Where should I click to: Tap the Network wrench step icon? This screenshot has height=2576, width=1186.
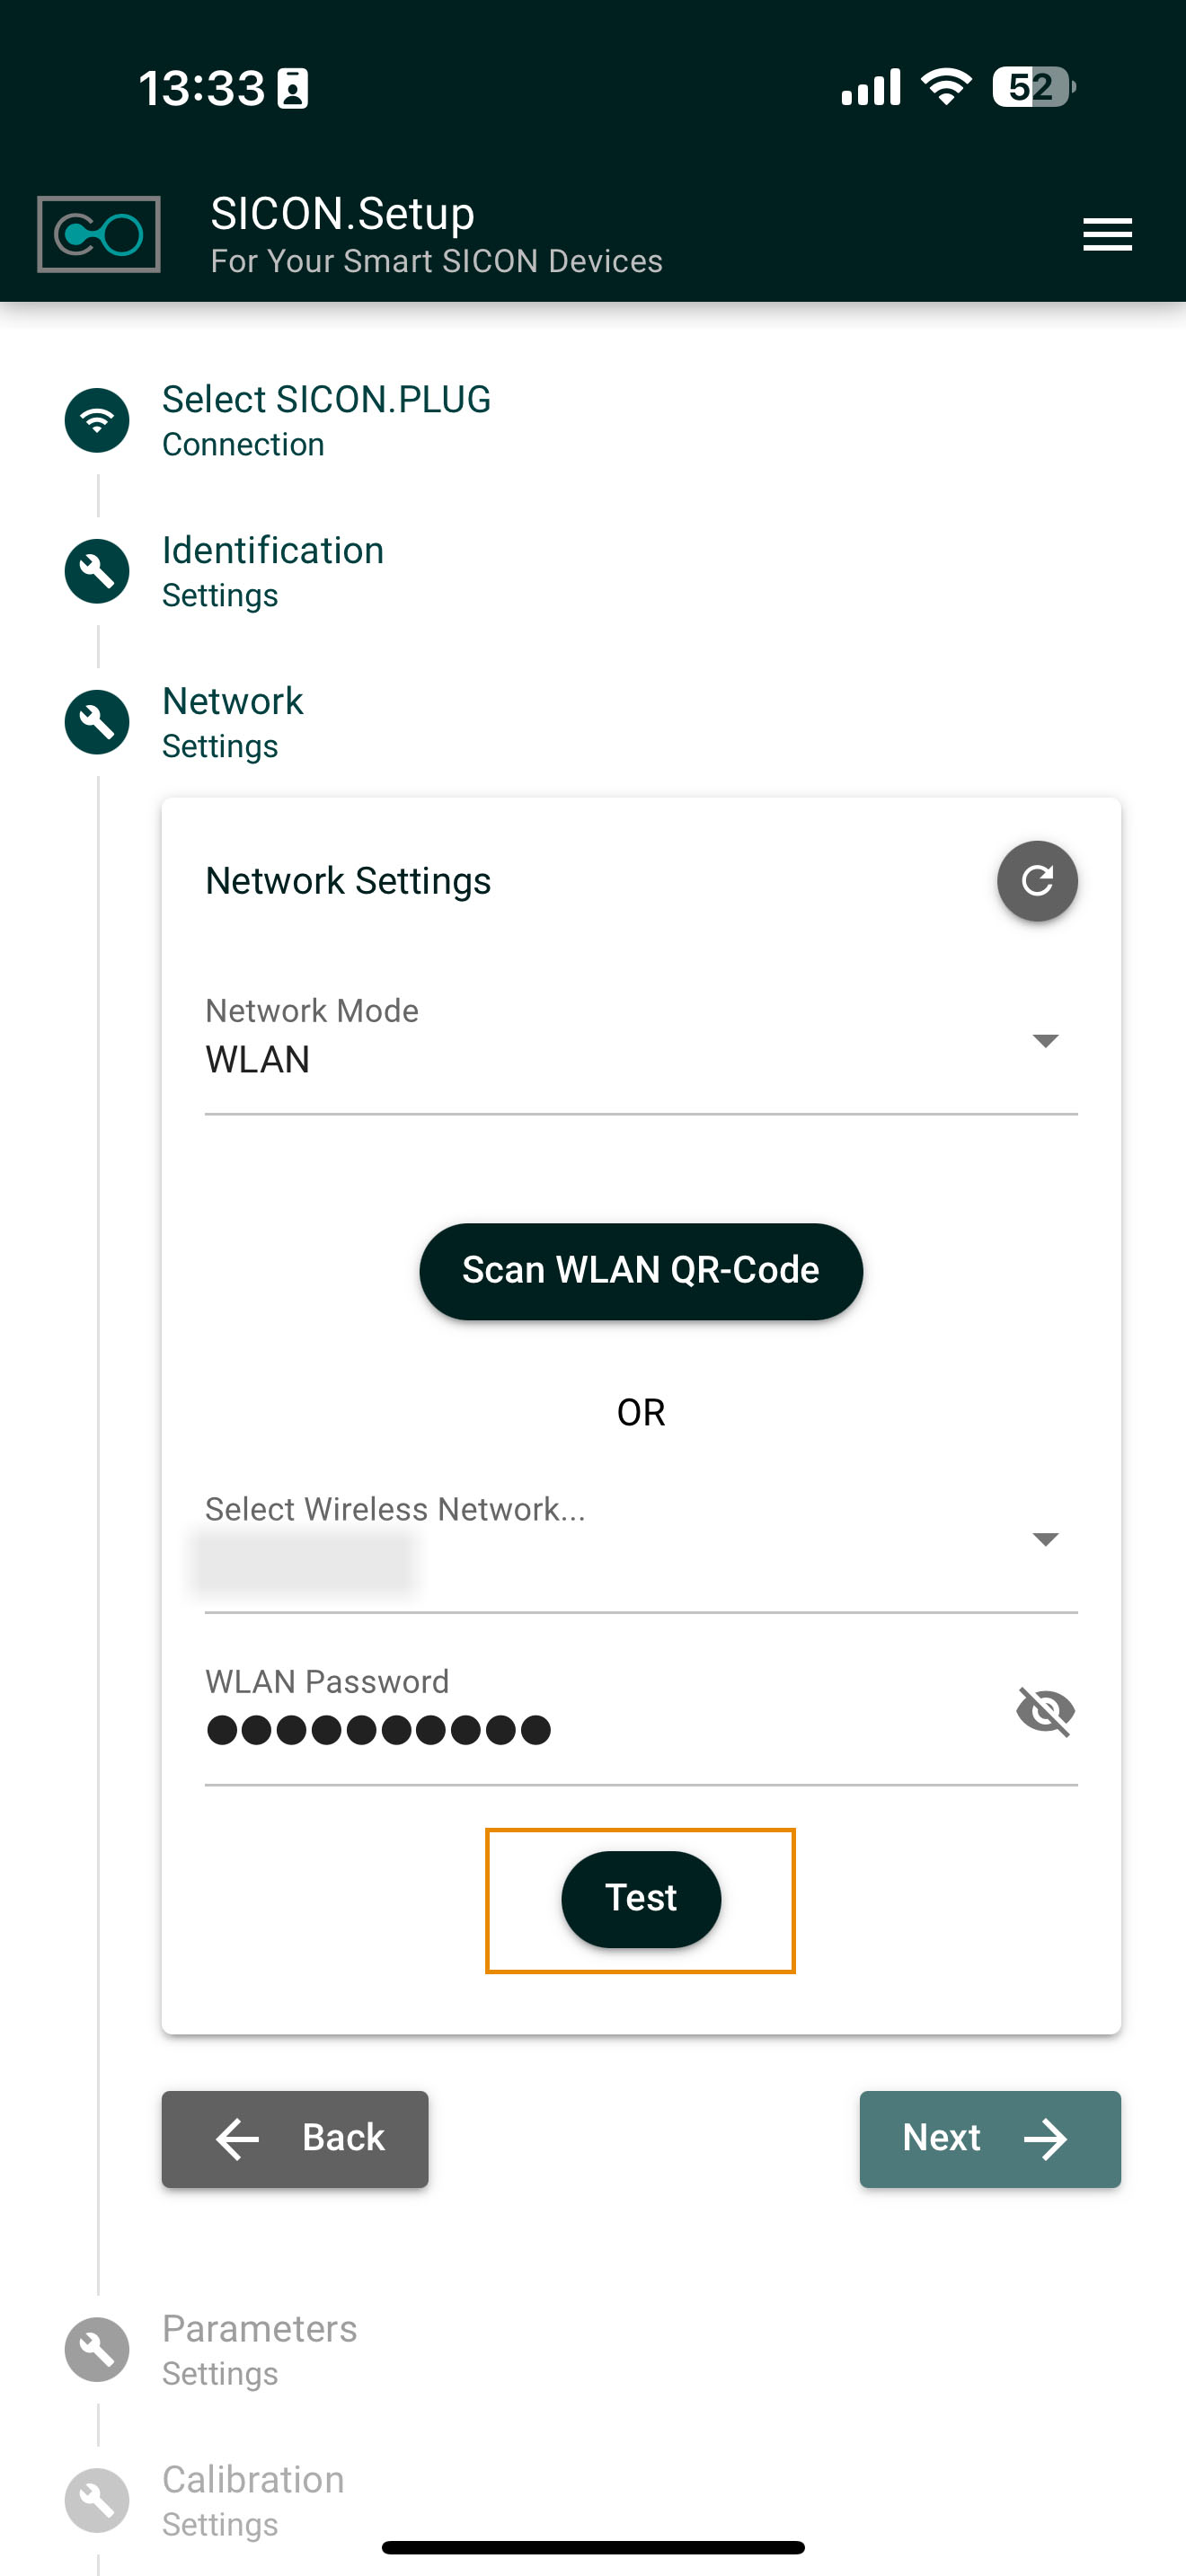point(97,722)
